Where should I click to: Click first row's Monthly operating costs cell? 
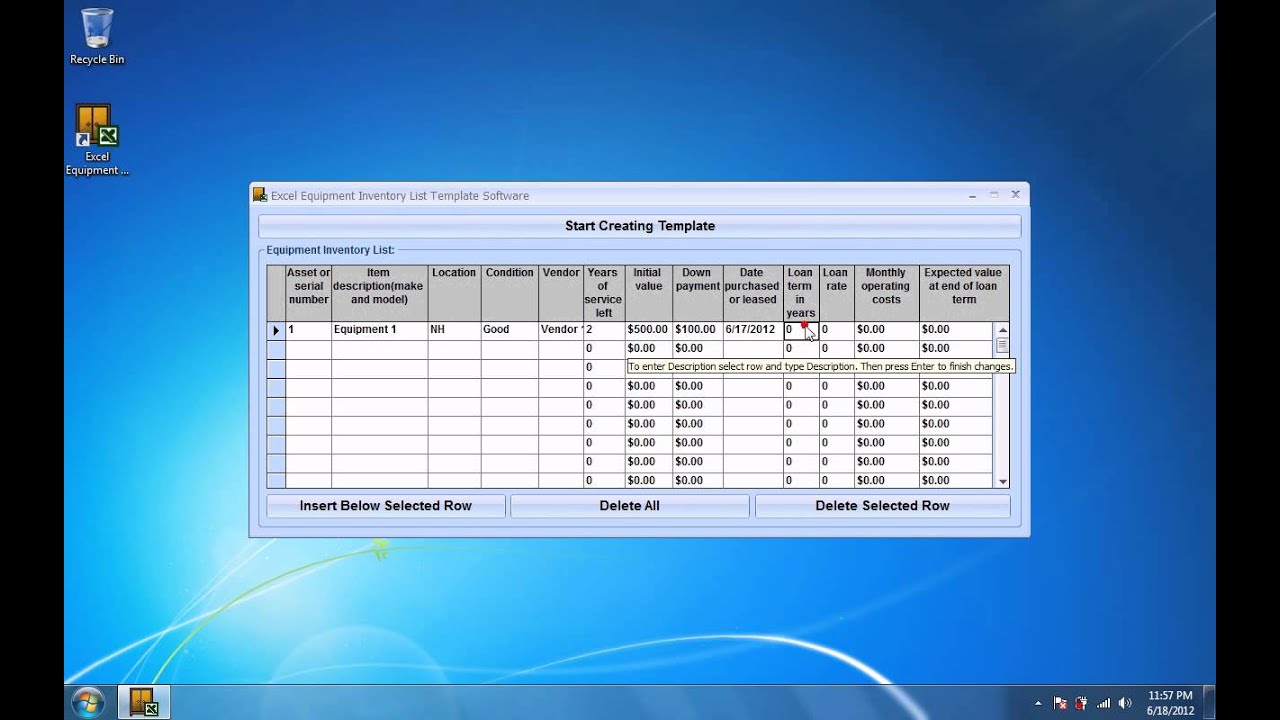pos(886,330)
